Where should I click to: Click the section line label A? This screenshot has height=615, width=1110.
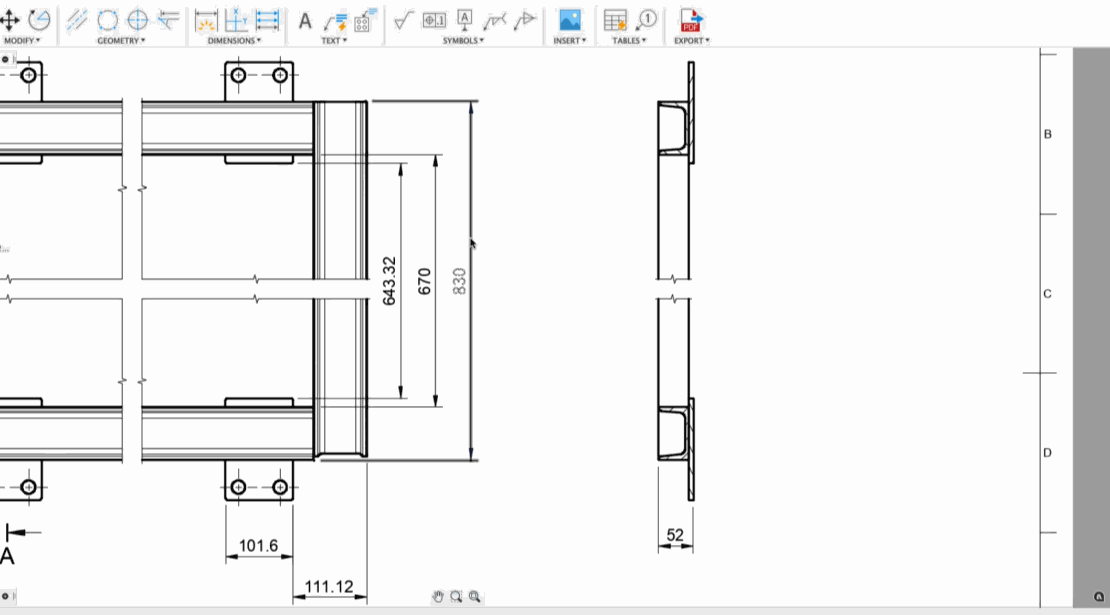click(7, 556)
